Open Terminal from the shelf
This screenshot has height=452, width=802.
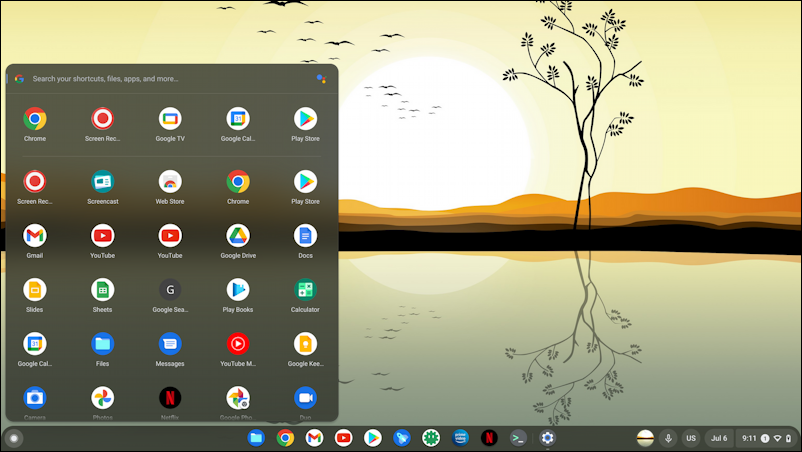[518, 438]
